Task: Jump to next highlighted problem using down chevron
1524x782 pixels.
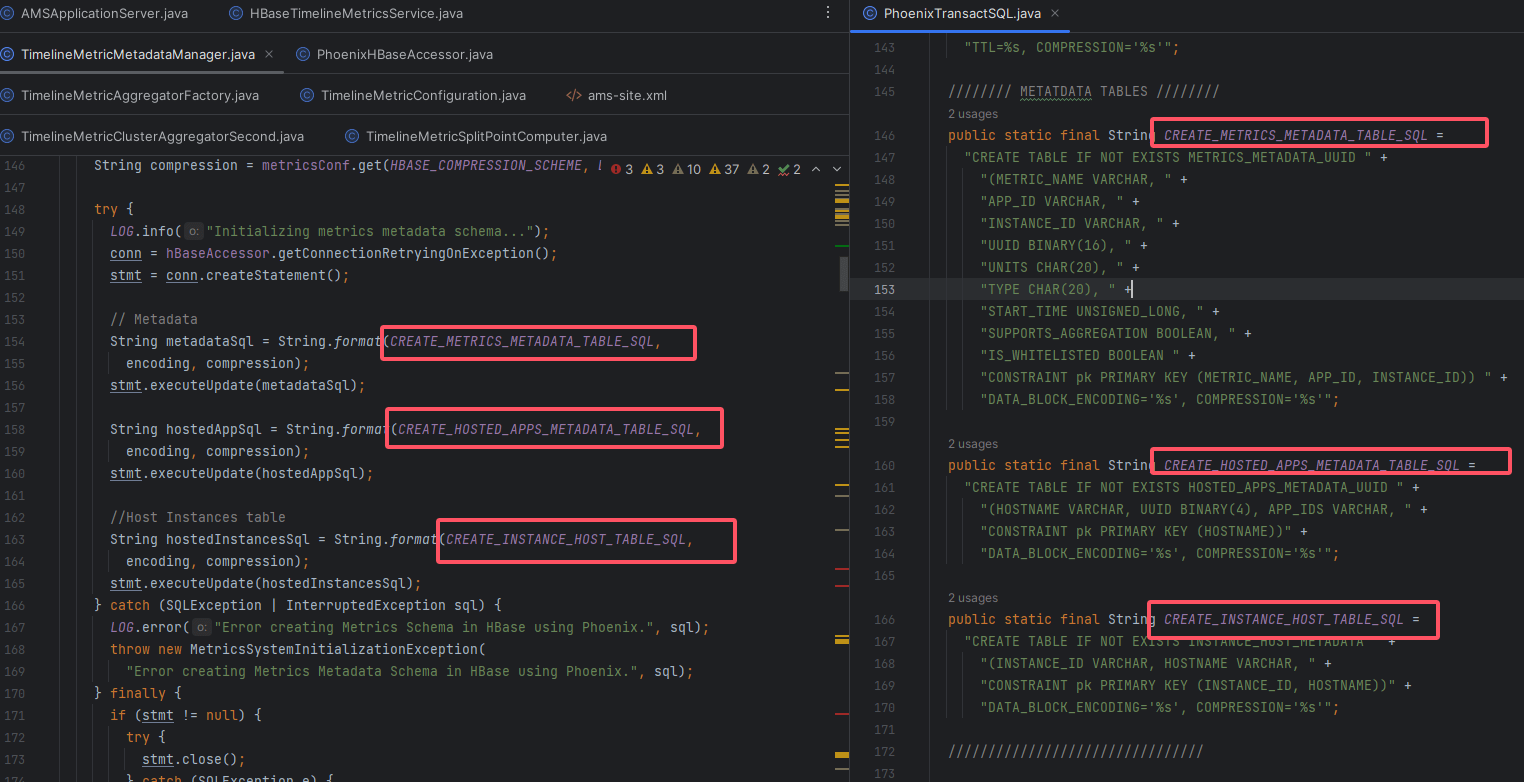Action: [837, 169]
